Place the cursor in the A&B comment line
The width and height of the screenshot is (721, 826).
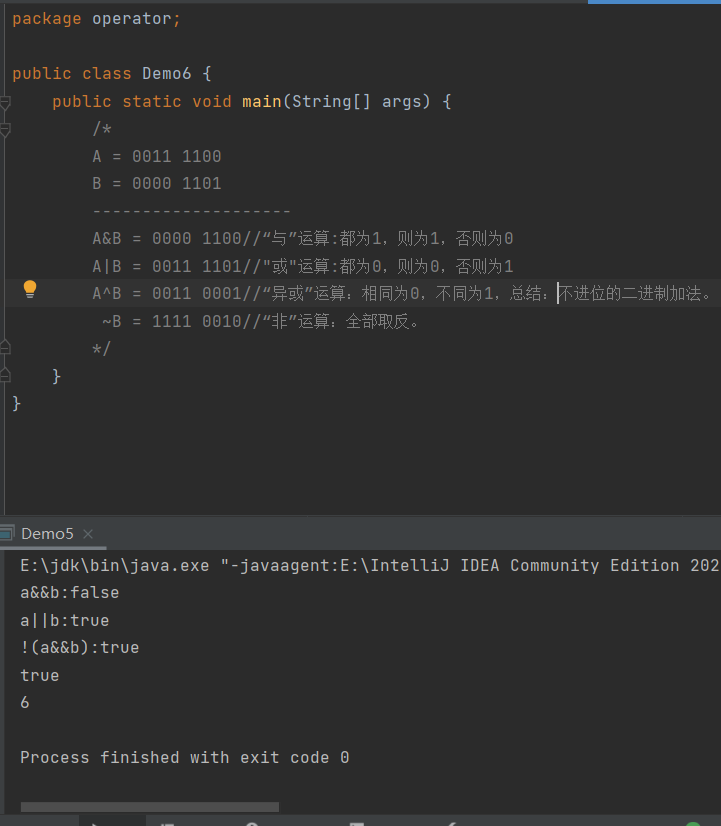(302, 239)
